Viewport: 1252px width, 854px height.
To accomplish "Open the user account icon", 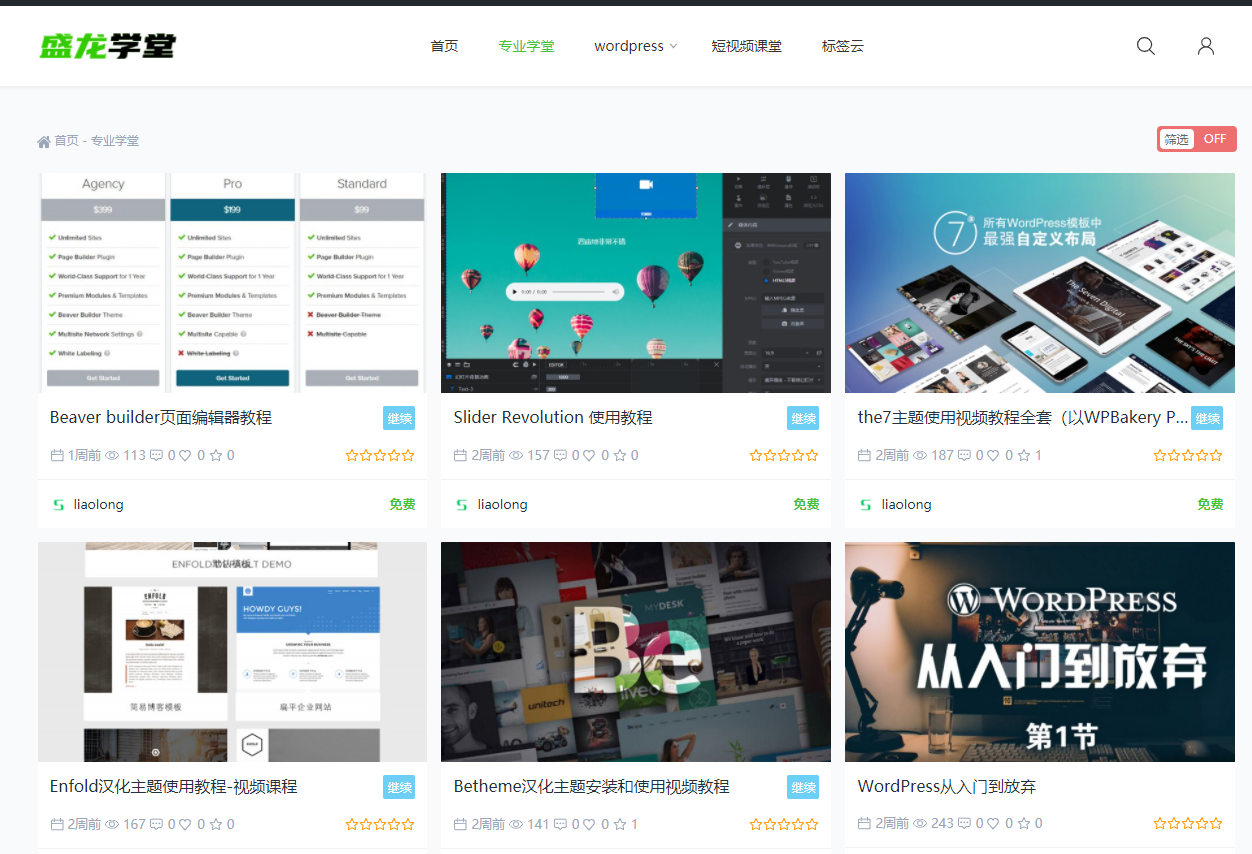I will (1206, 46).
